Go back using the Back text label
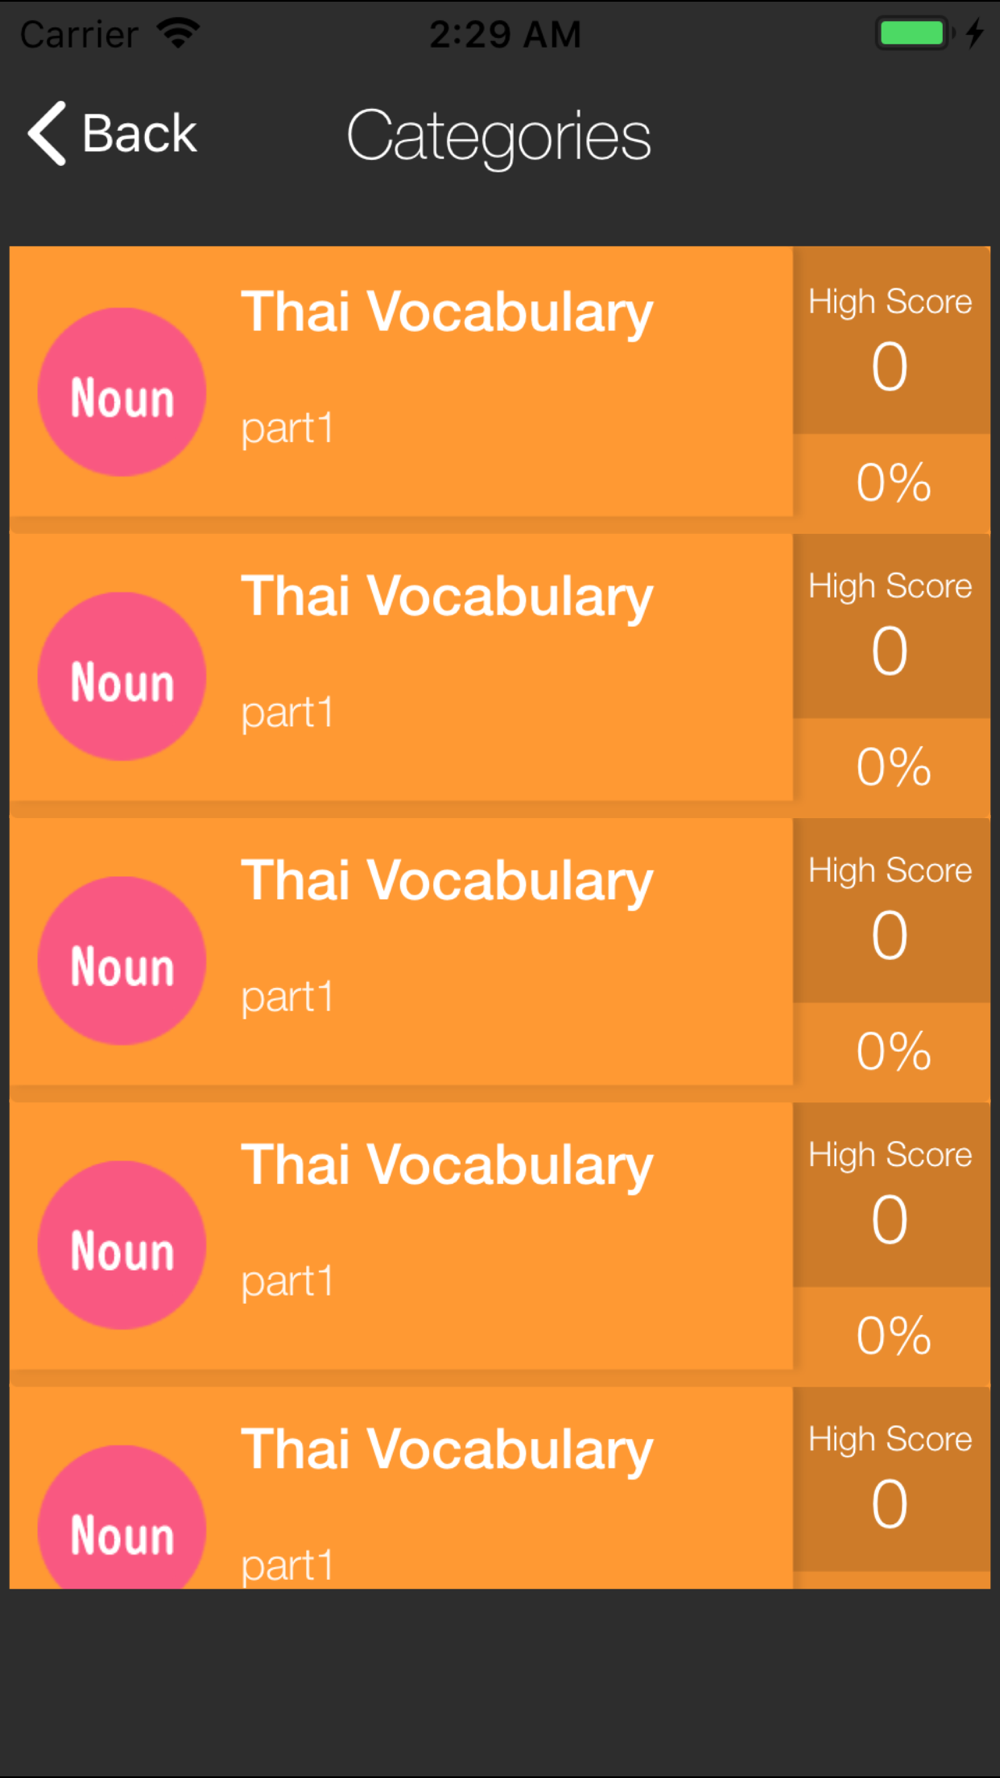The width and height of the screenshot is (1000, 1778). (140, 133)
